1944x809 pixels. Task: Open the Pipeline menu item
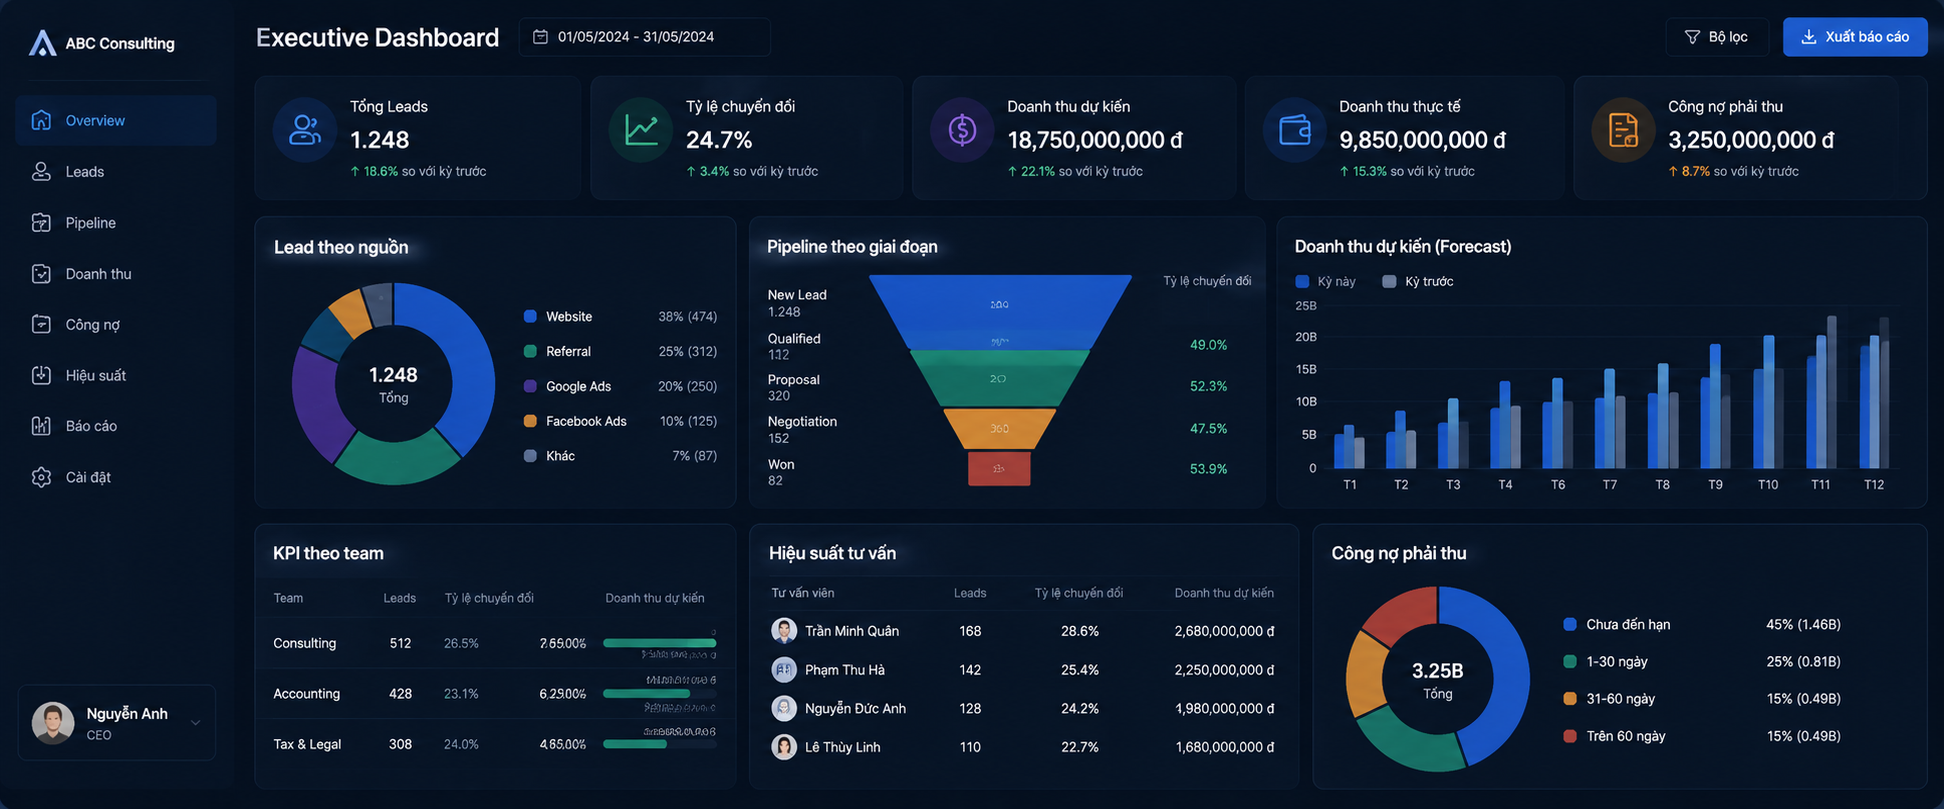tap(116, 222)
